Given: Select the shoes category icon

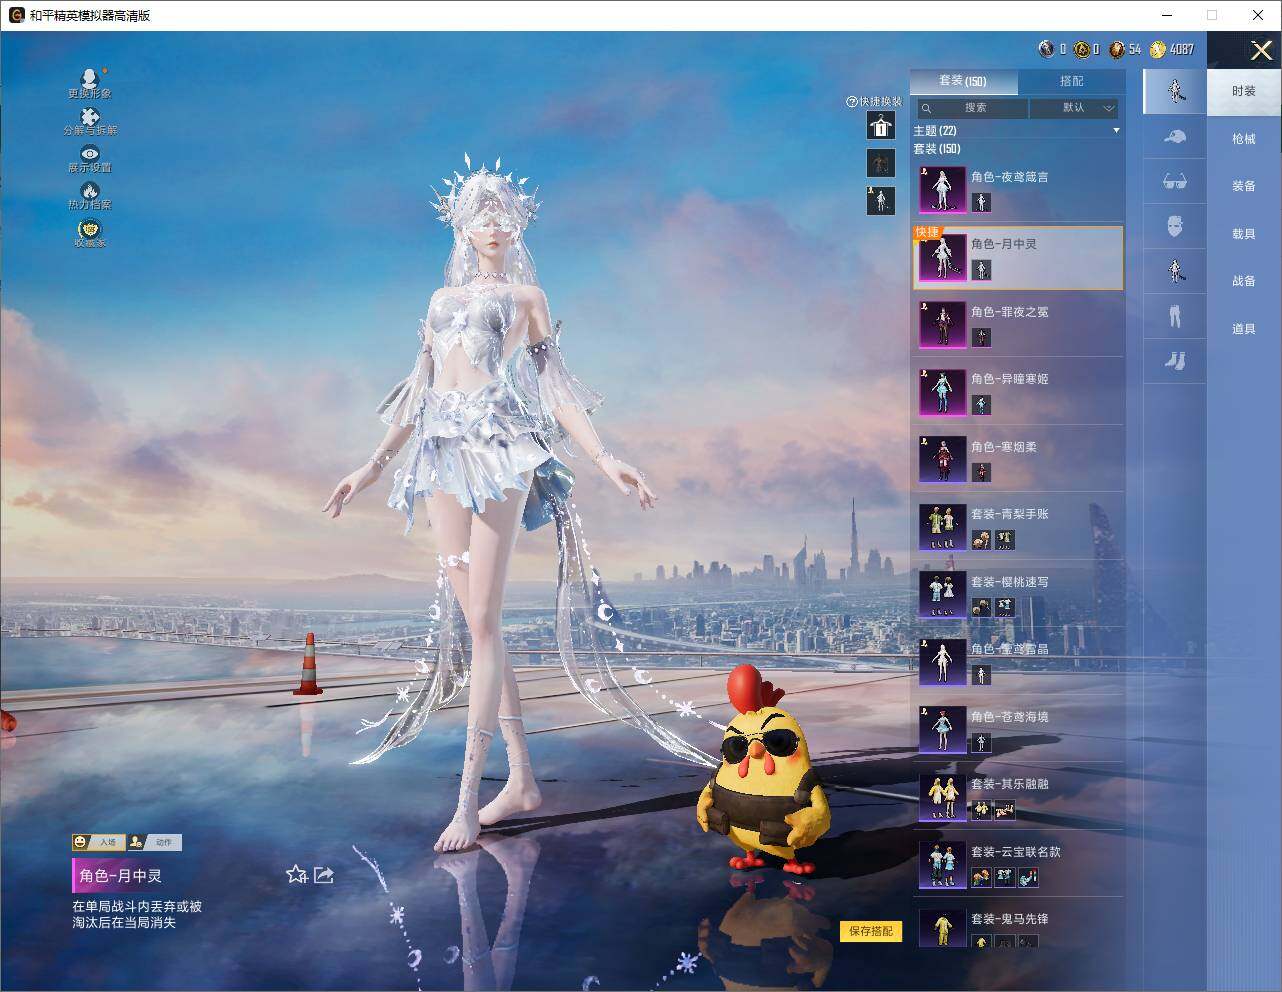Looking at the screenshot, I should click(1175, 360).
